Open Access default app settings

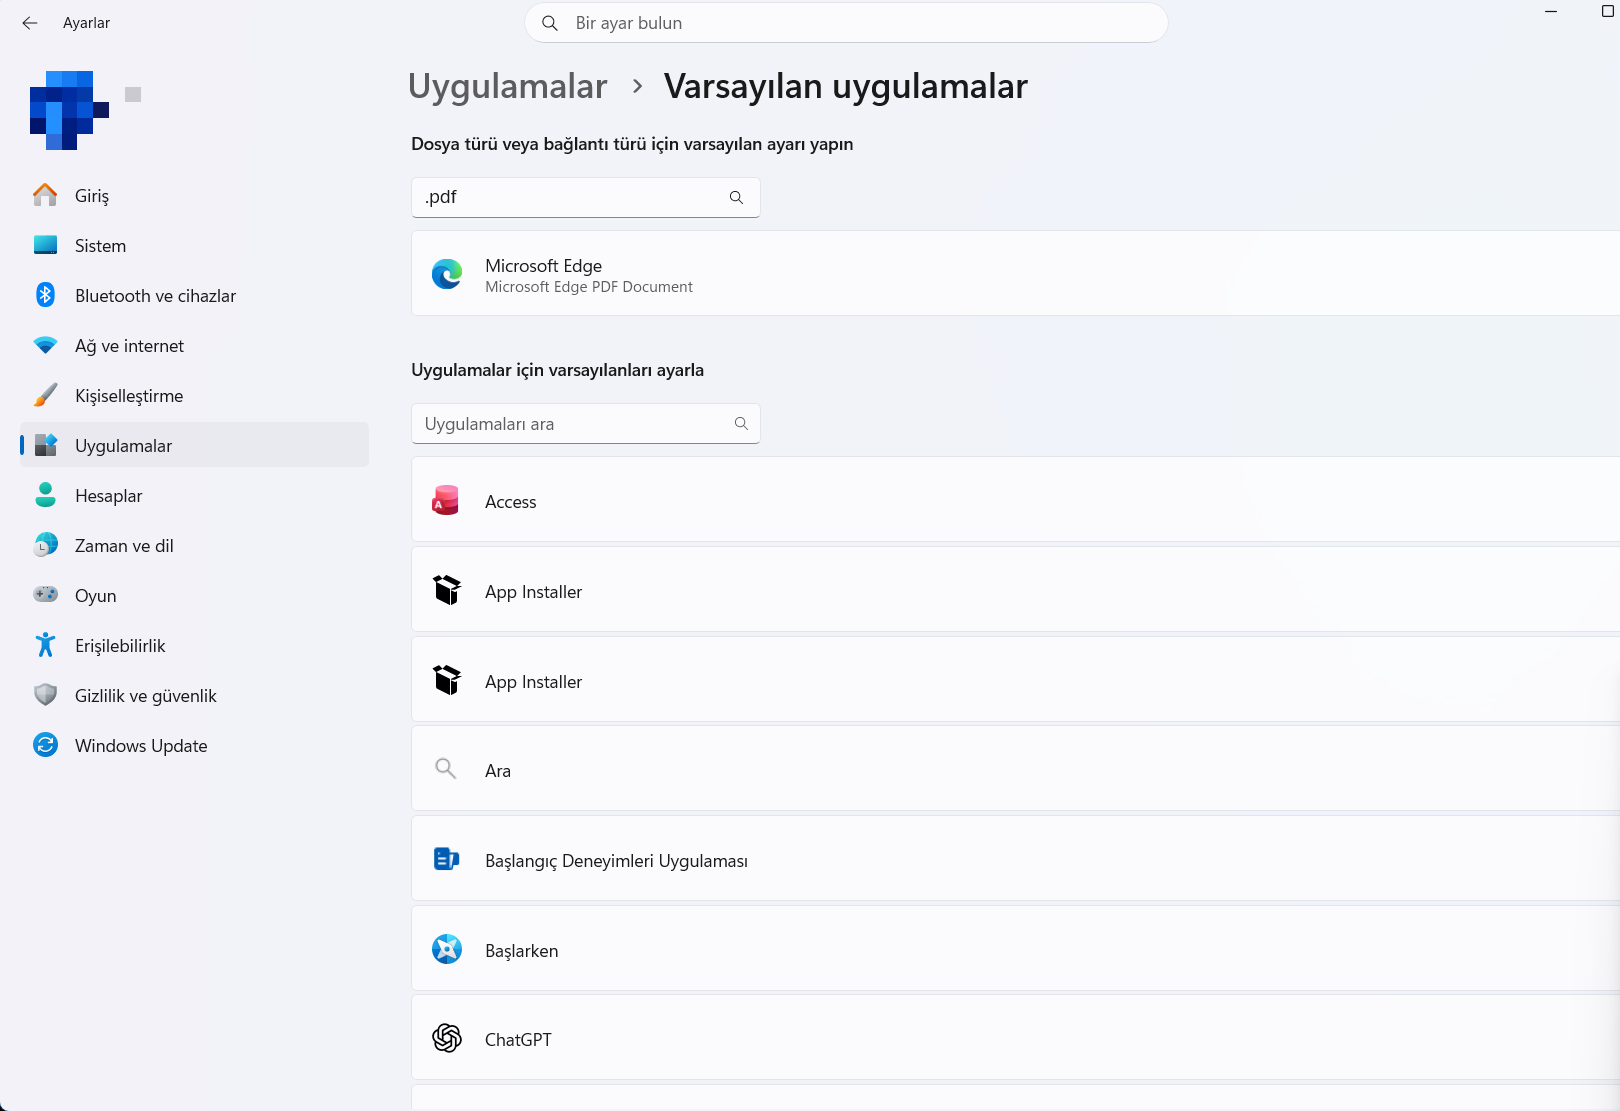pos(1015,500)
